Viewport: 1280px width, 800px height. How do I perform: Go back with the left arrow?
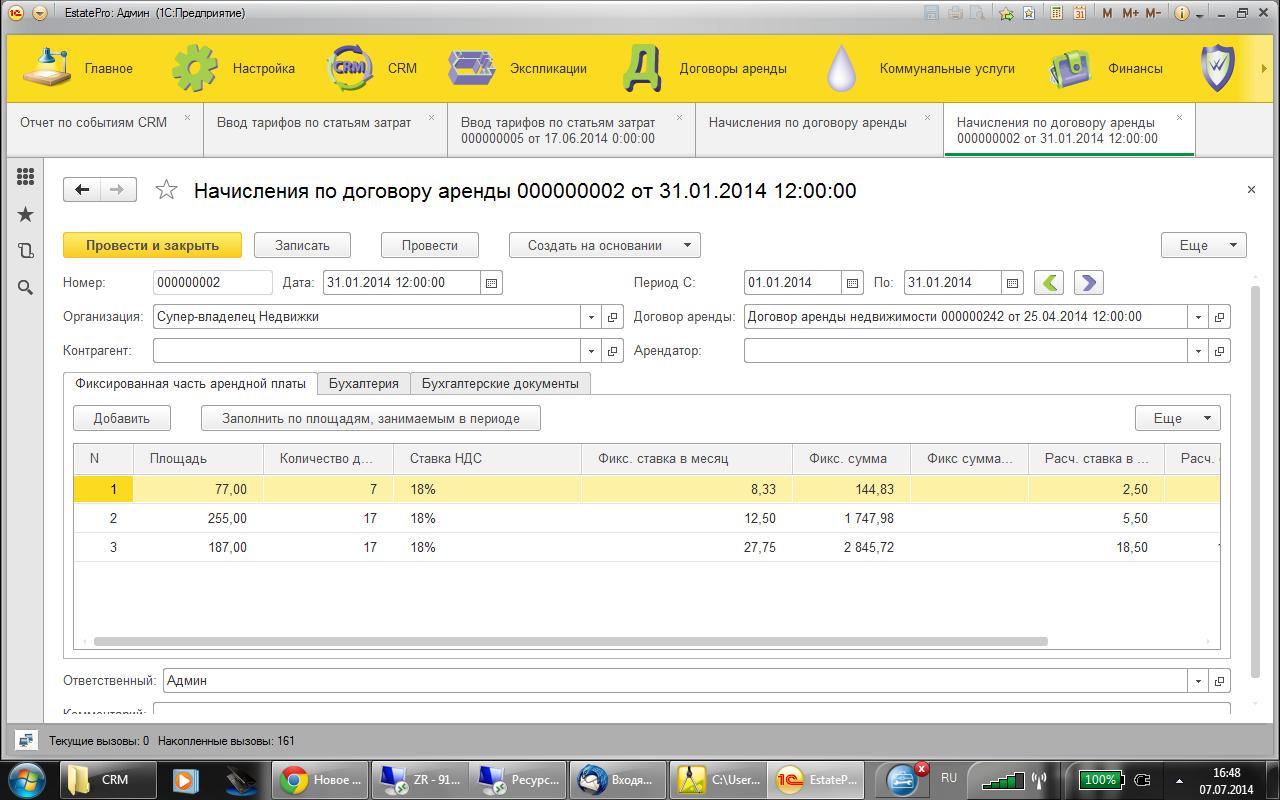tap(82, 190)
